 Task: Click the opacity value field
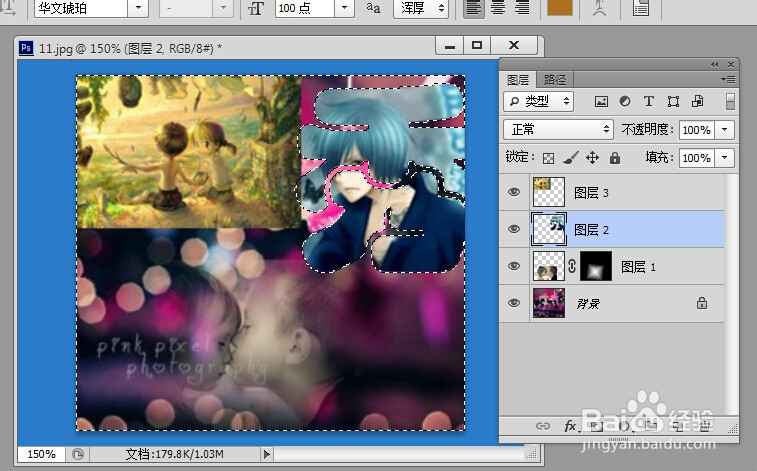pyautogui.click(x=696, y=130)
